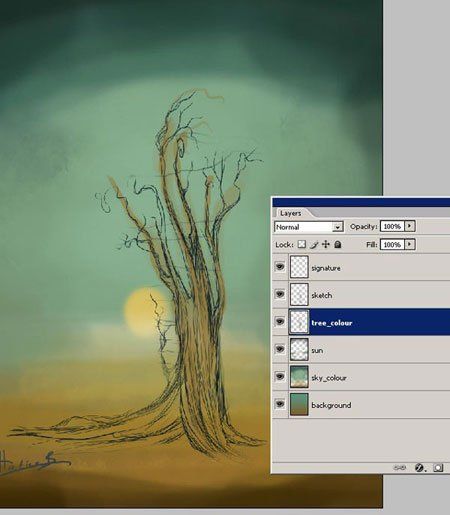Viewport: 450px width, 515px height.
Task: Add a layer style icon
Action: click(420, 468)
